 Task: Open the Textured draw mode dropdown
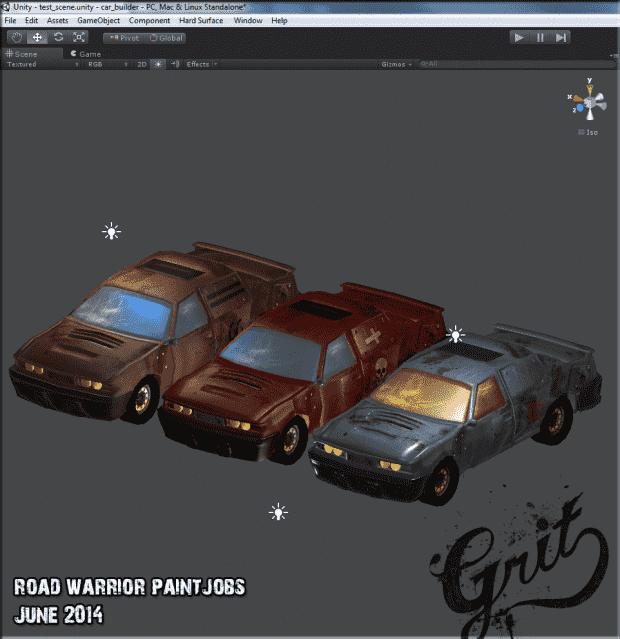40,64
